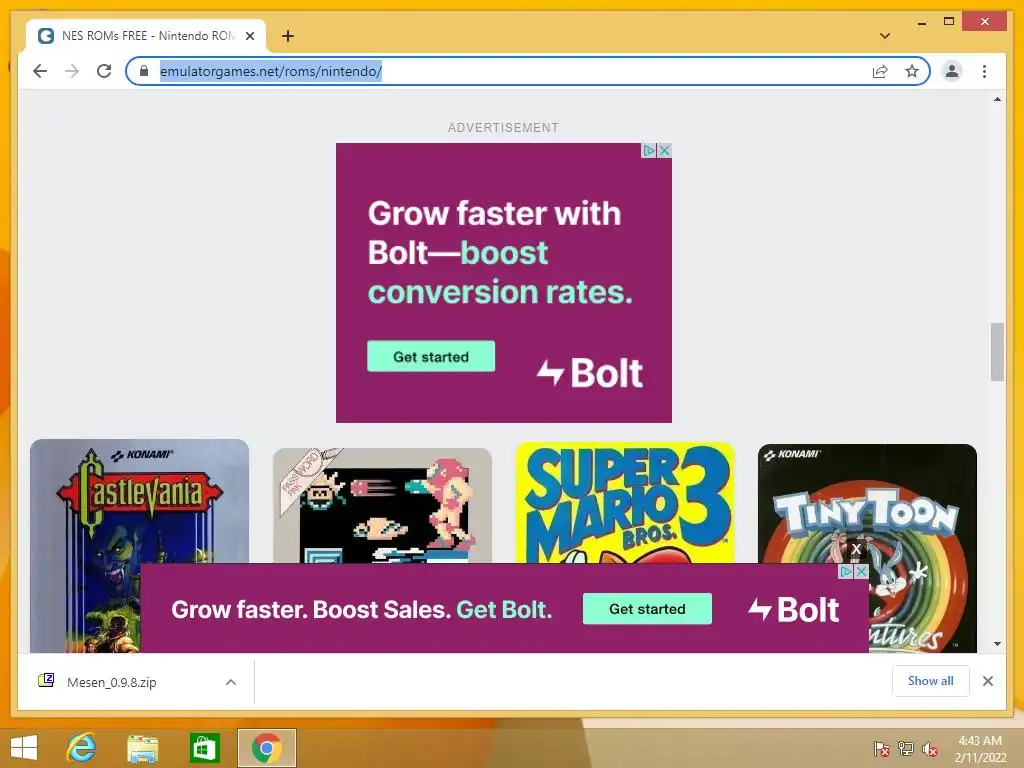The image size is (1024, 768).
Task: Click the Grow faster with Bolt headline
Action: 500,253
